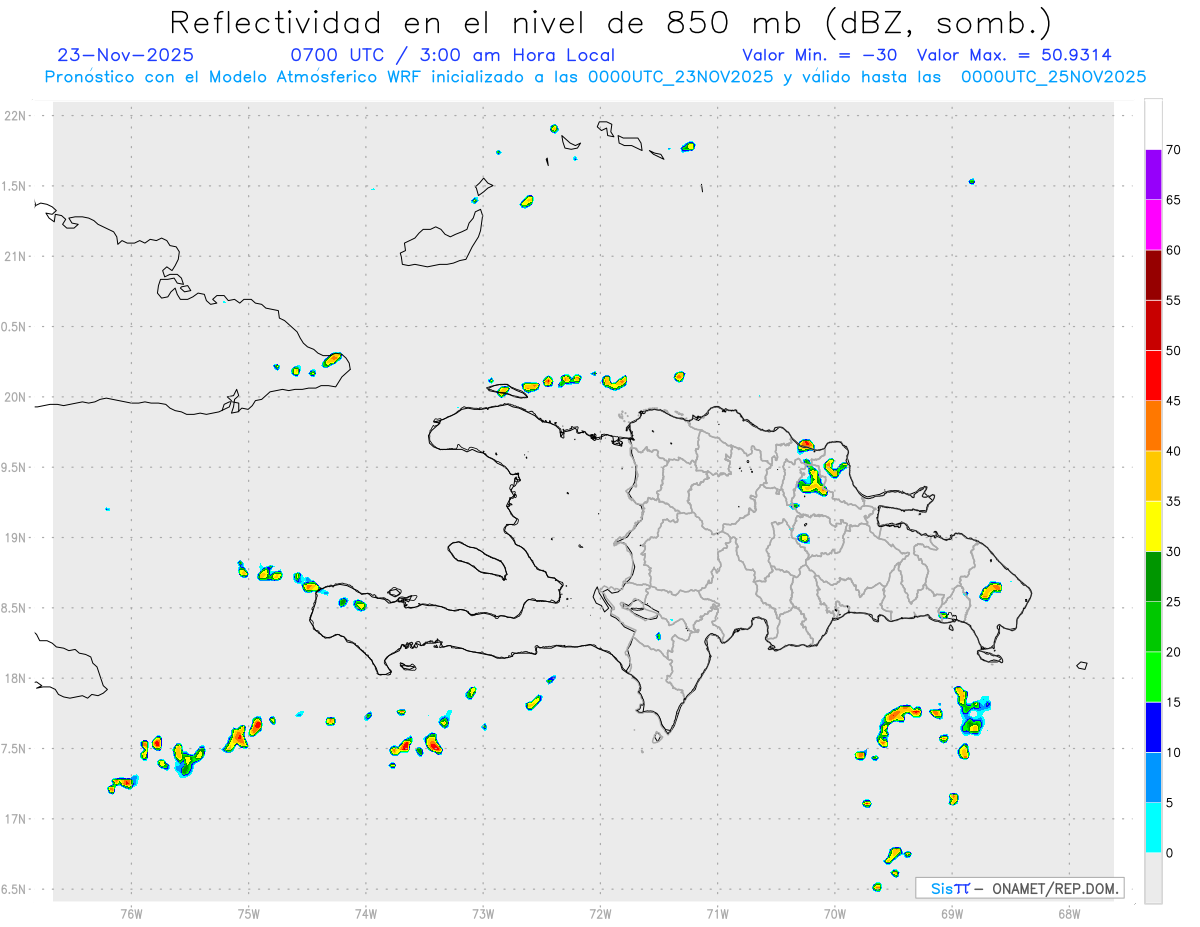Select the date text "23-Nov-2025"
Image resolution: width=1200 pixels, height=927 pixels.
pyautogui.click(x=126, y=55)
